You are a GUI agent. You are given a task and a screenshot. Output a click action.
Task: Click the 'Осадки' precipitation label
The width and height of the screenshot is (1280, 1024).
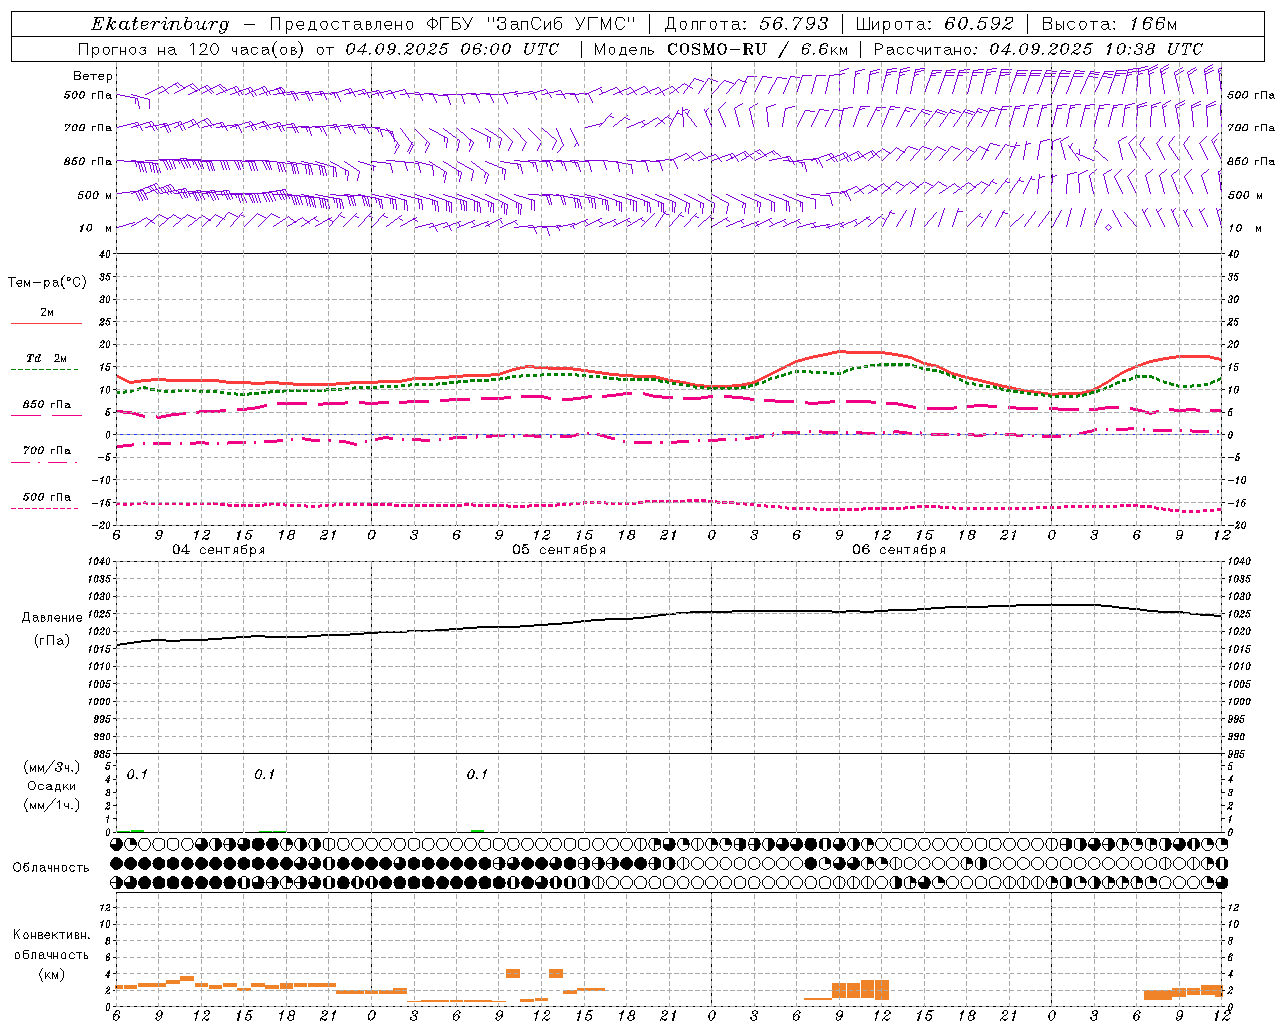52,786
